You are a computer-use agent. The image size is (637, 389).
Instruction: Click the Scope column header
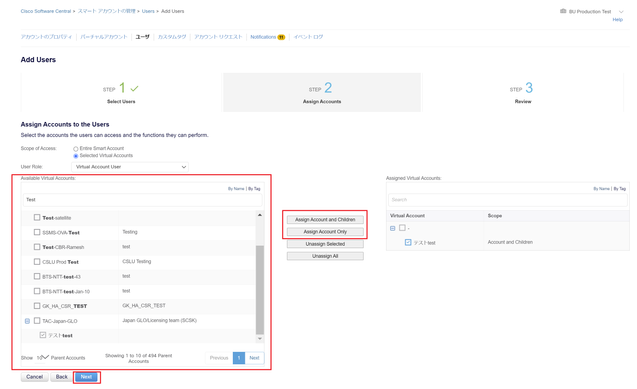[495, 216]
